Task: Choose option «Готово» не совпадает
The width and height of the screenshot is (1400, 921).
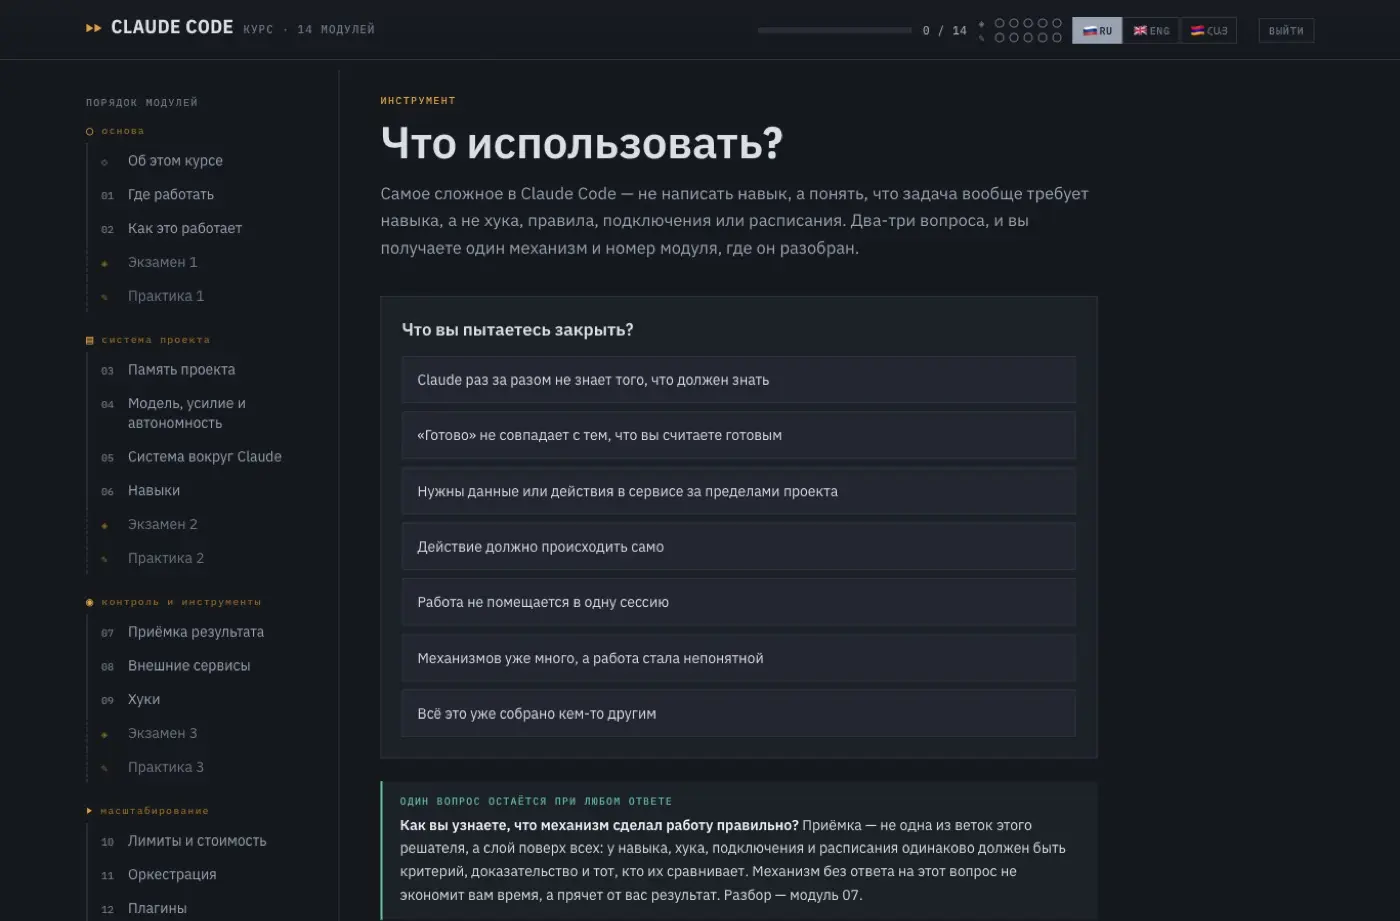Action: 738,435
